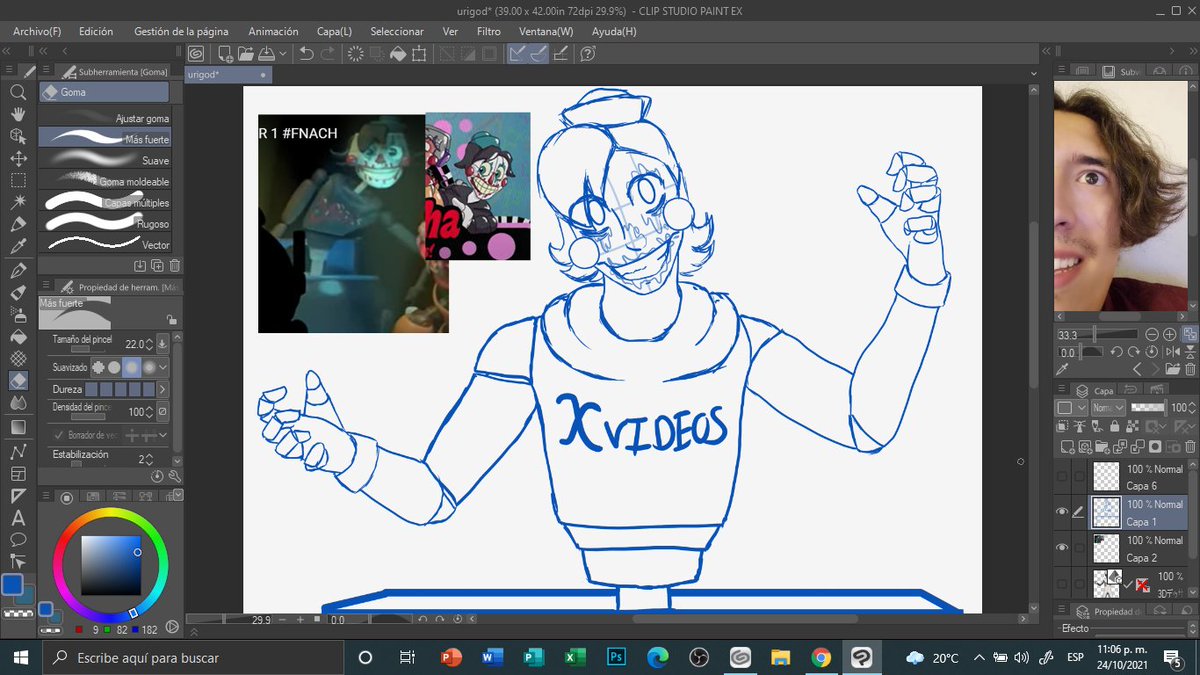
Task: Select the Capas múltiples eraser
Action: [x=105, y=202]
